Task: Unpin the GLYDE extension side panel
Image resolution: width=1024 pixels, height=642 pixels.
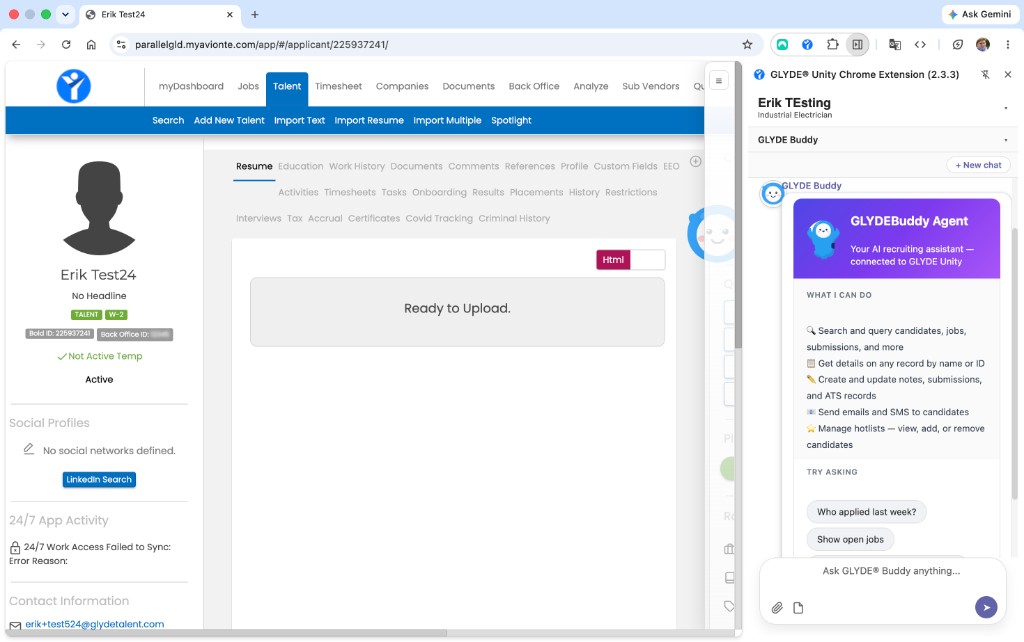Action: tap(985, 74)
